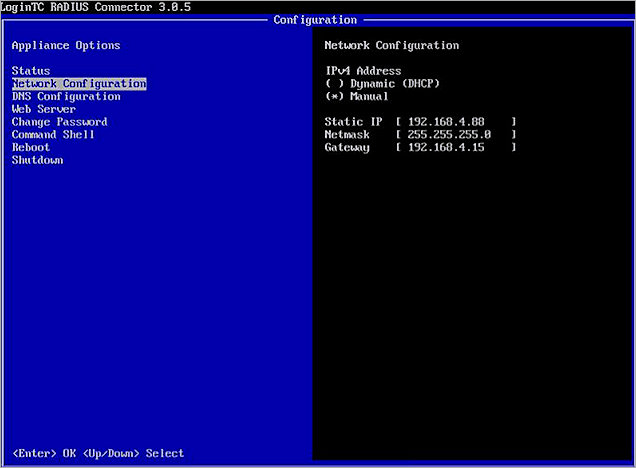636x468 pixels.
Task: Go to the Web Server option
Action: click(44, 109)
